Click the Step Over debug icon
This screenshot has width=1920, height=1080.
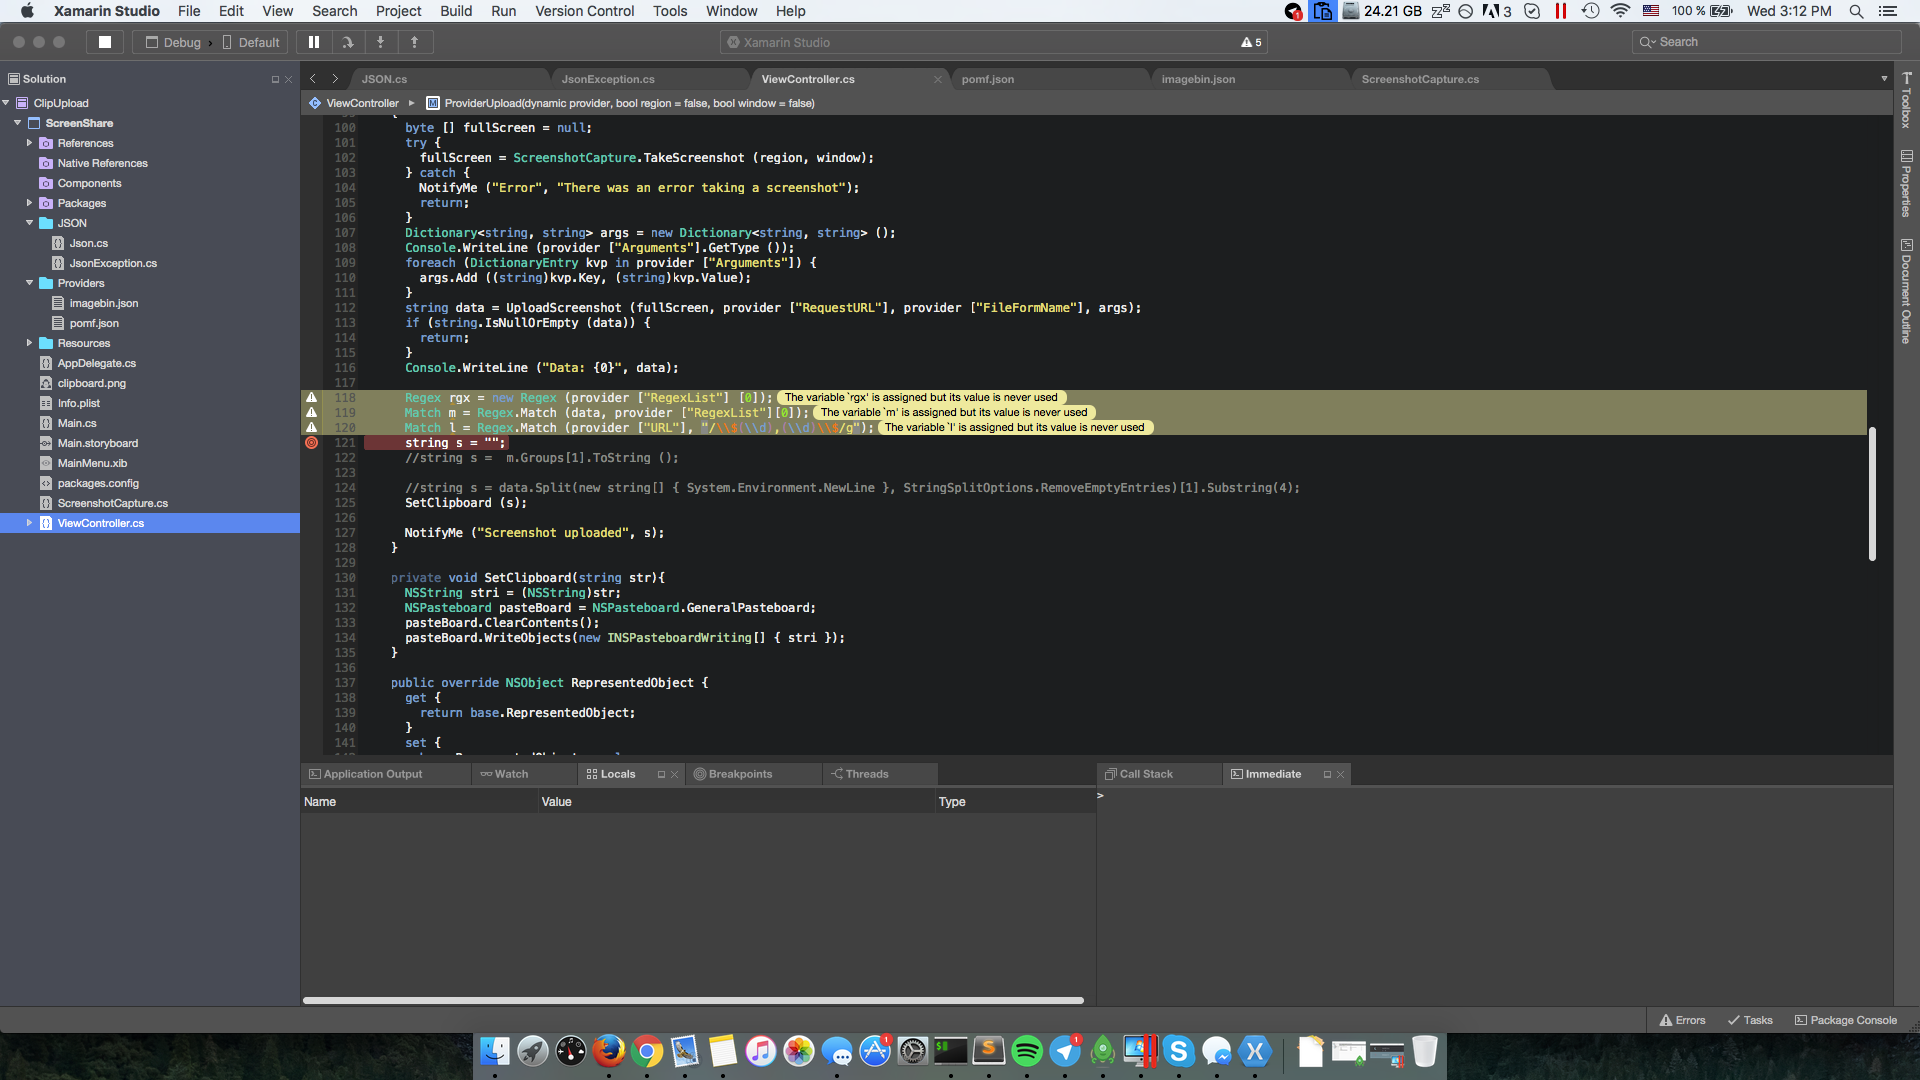[x=347, y=42]
